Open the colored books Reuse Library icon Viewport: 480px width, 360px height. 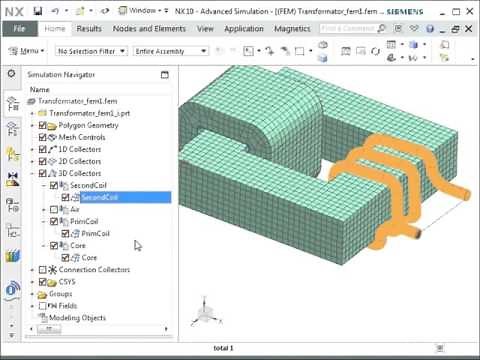click(x=12, y=255)
